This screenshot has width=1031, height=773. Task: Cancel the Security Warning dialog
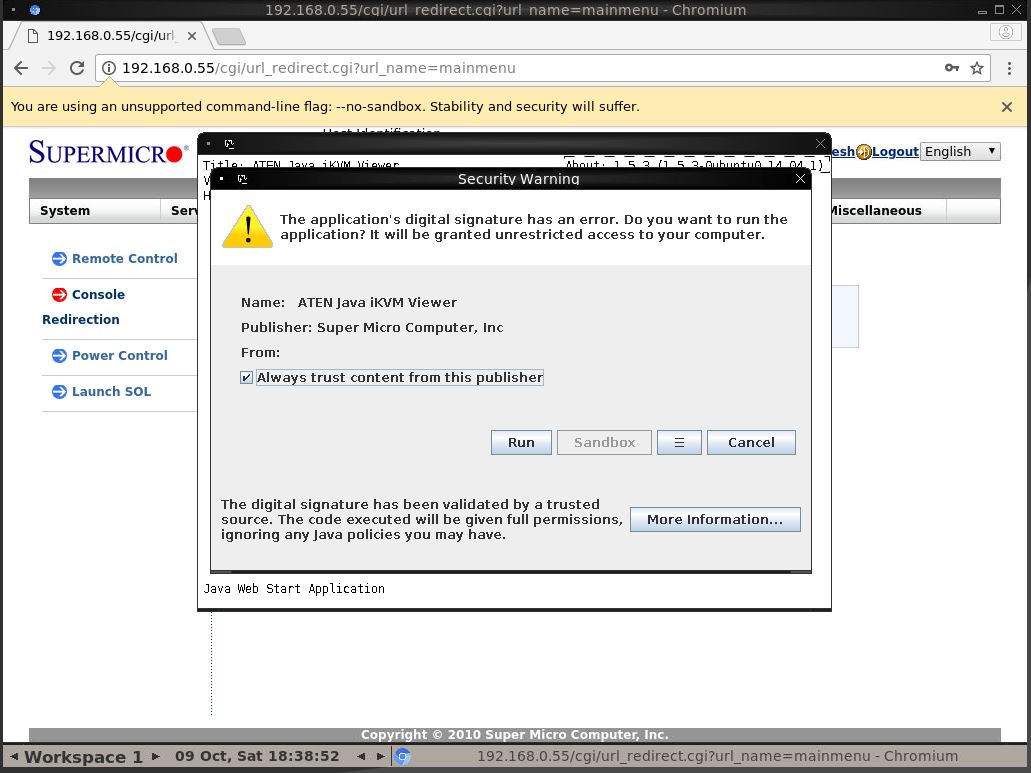point(751,442)
